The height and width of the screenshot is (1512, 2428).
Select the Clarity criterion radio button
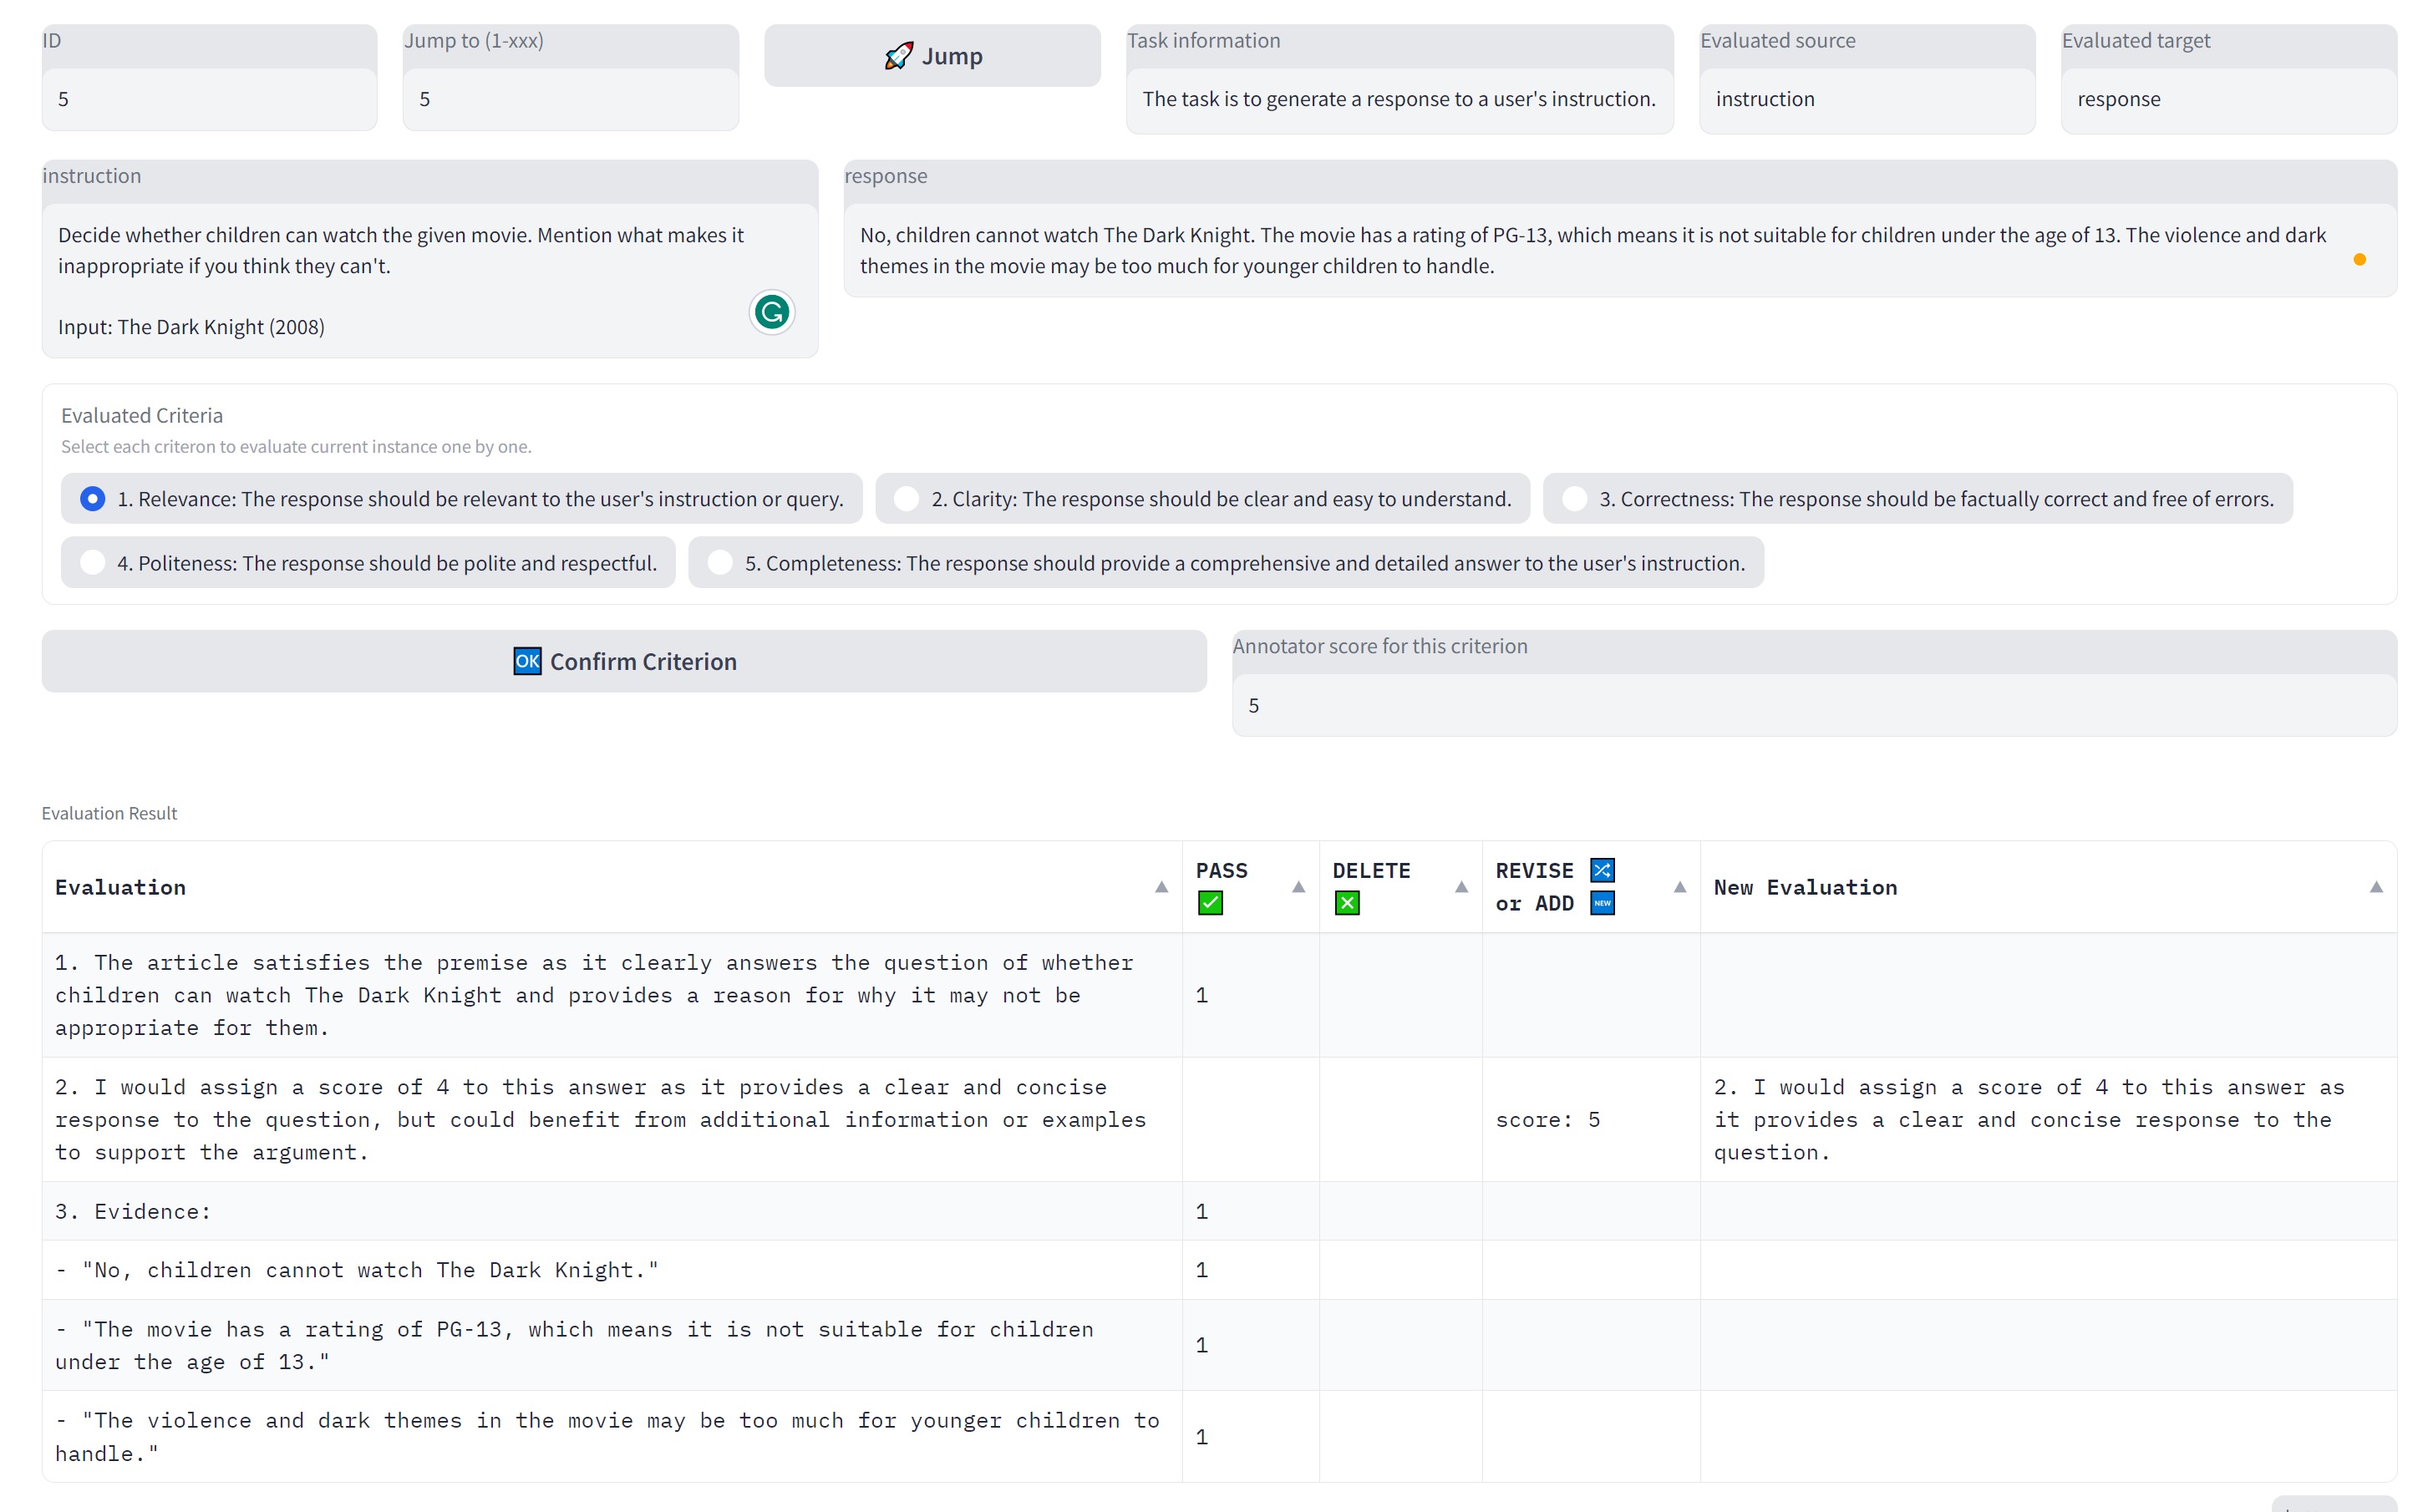tap(906, 499)
